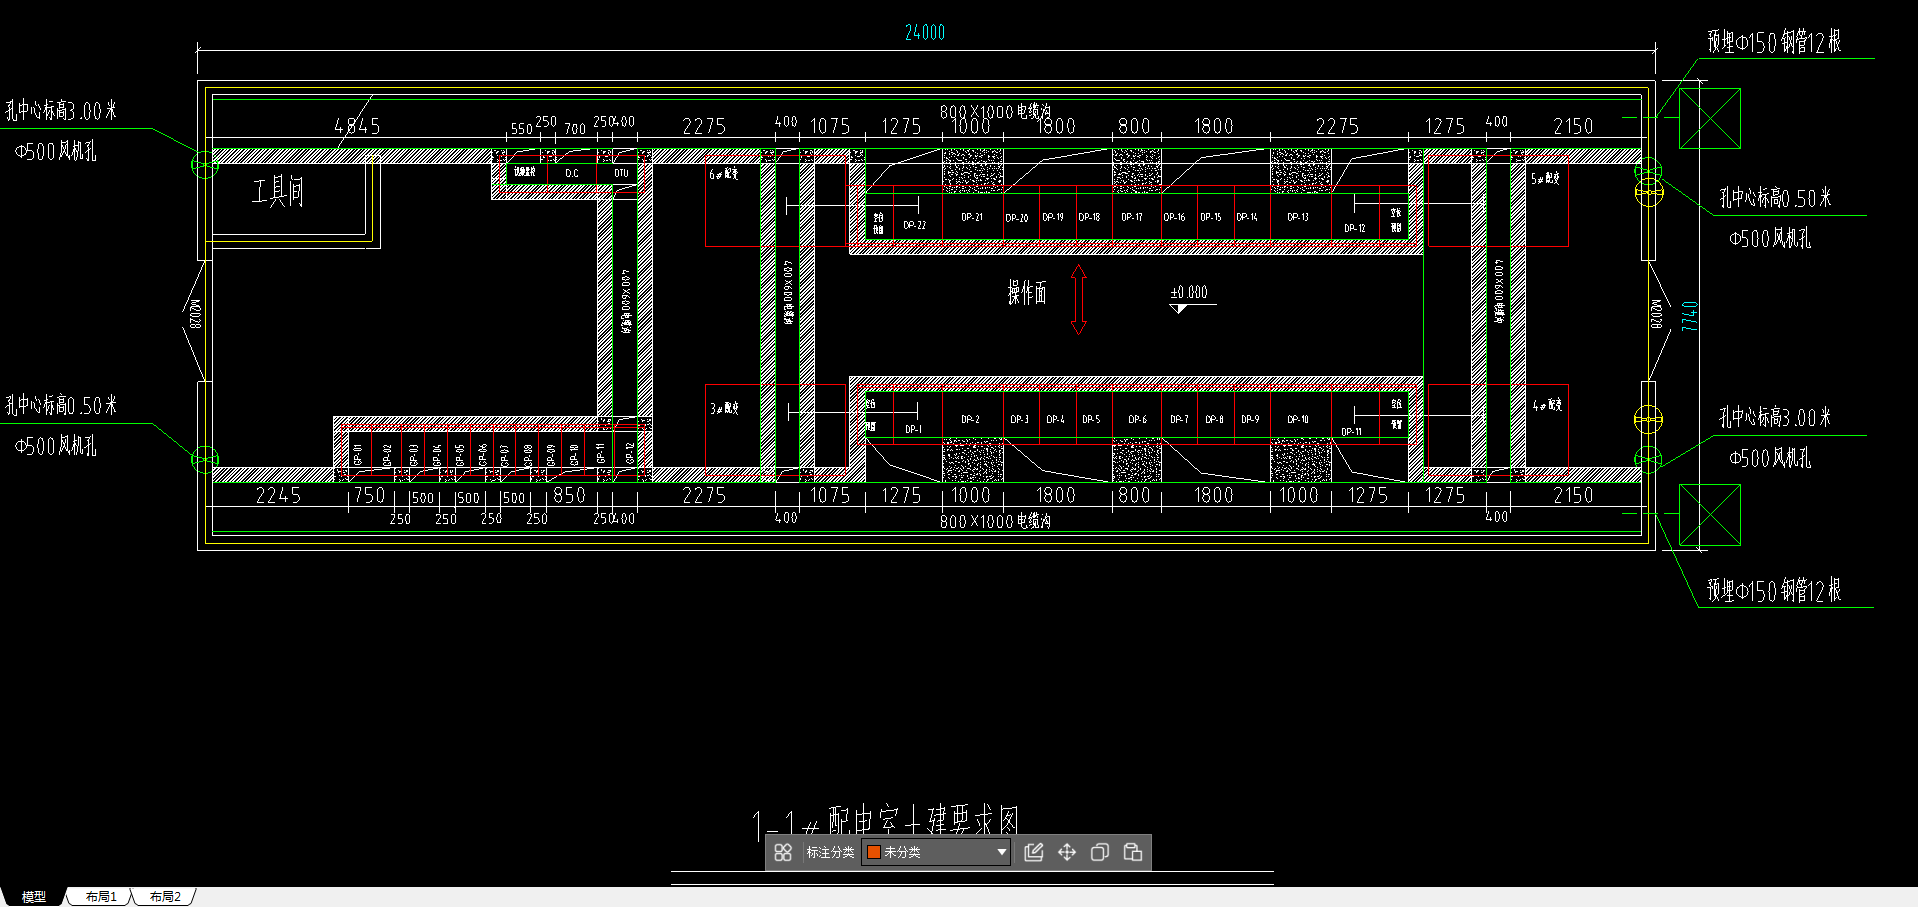Click the DP-1 cabinet label
The image size is (1918, 907).
pyautogui.click(x=914, y=429)
